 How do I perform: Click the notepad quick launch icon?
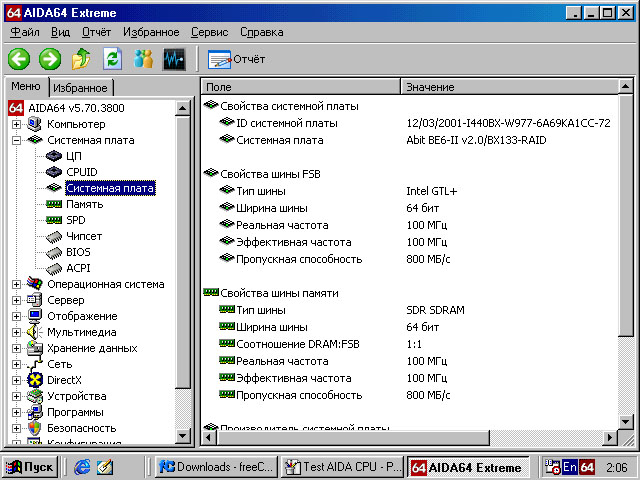tap(105, 467)
